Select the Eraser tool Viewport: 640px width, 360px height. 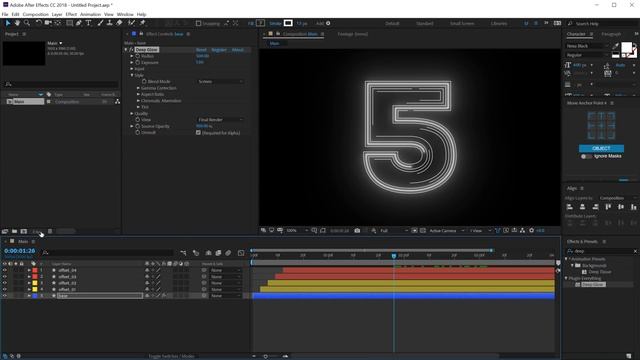point(119,23)
